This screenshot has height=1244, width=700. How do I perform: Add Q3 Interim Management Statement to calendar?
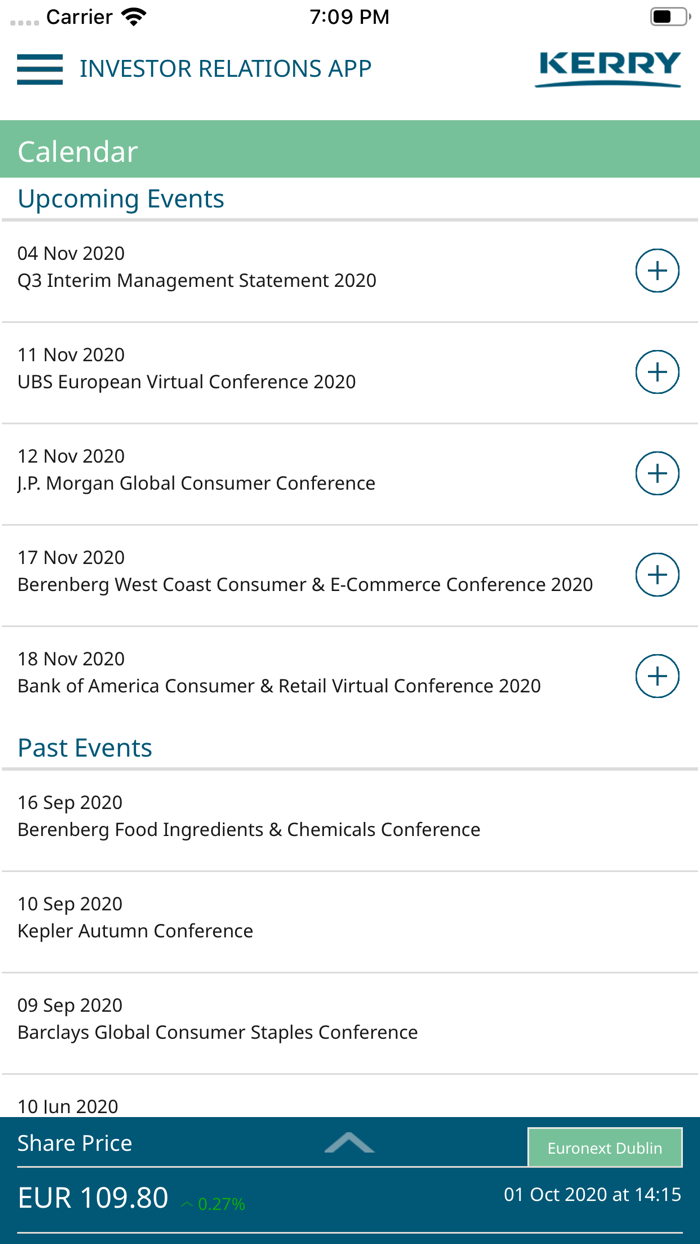point(657,270)
